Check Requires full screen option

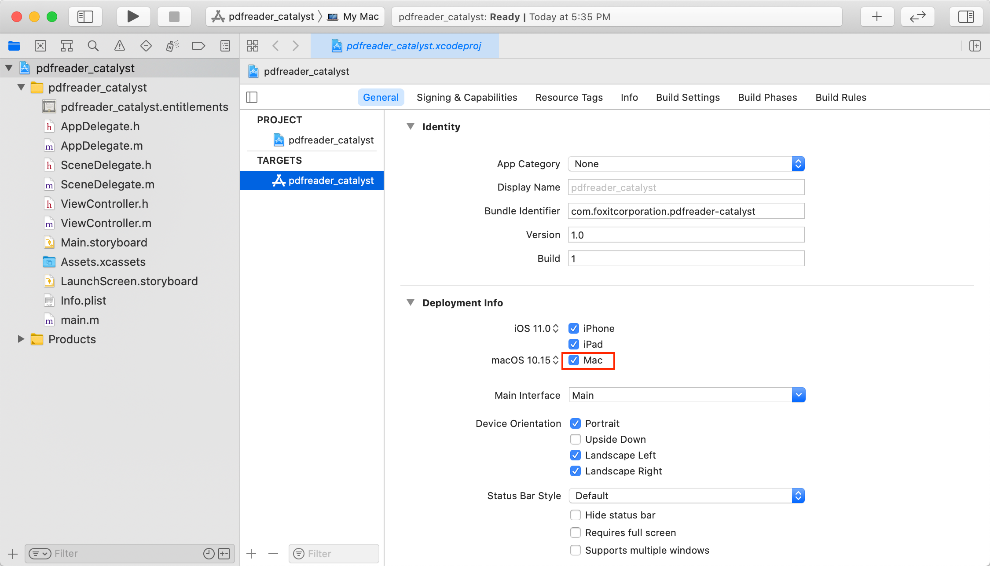[x=575, y=533]
